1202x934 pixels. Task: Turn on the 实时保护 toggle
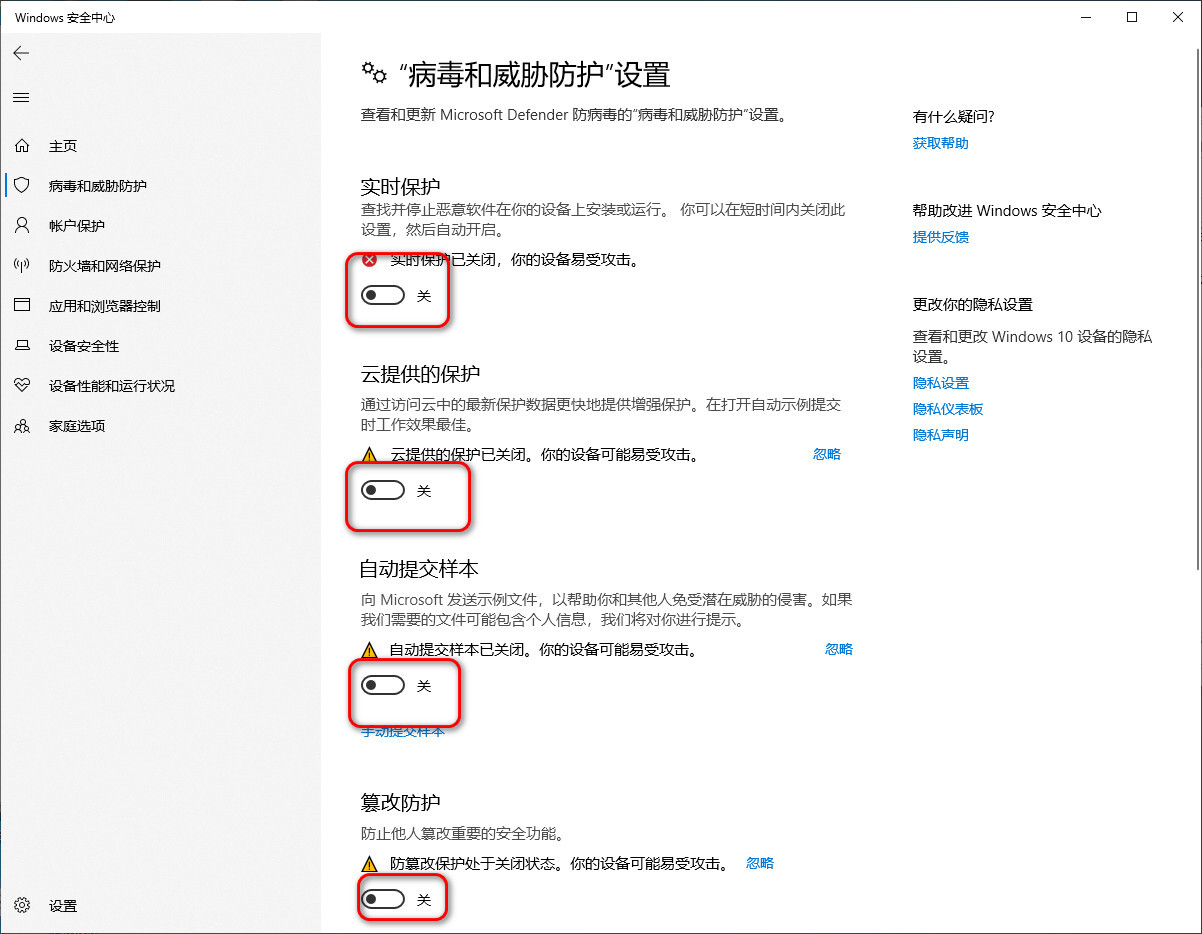coord(383,295)
